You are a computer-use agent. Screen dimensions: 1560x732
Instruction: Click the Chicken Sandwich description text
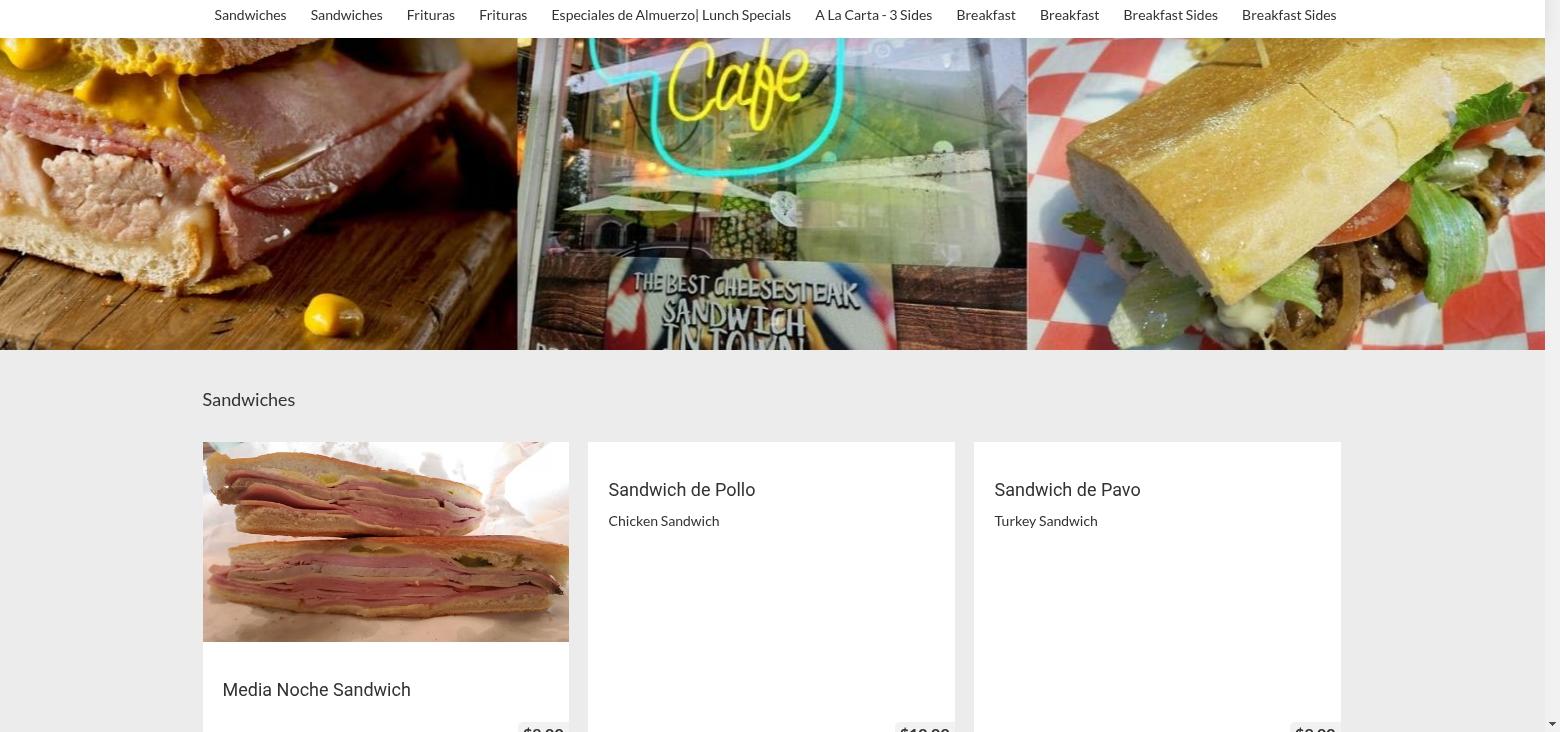coord(663,521)
